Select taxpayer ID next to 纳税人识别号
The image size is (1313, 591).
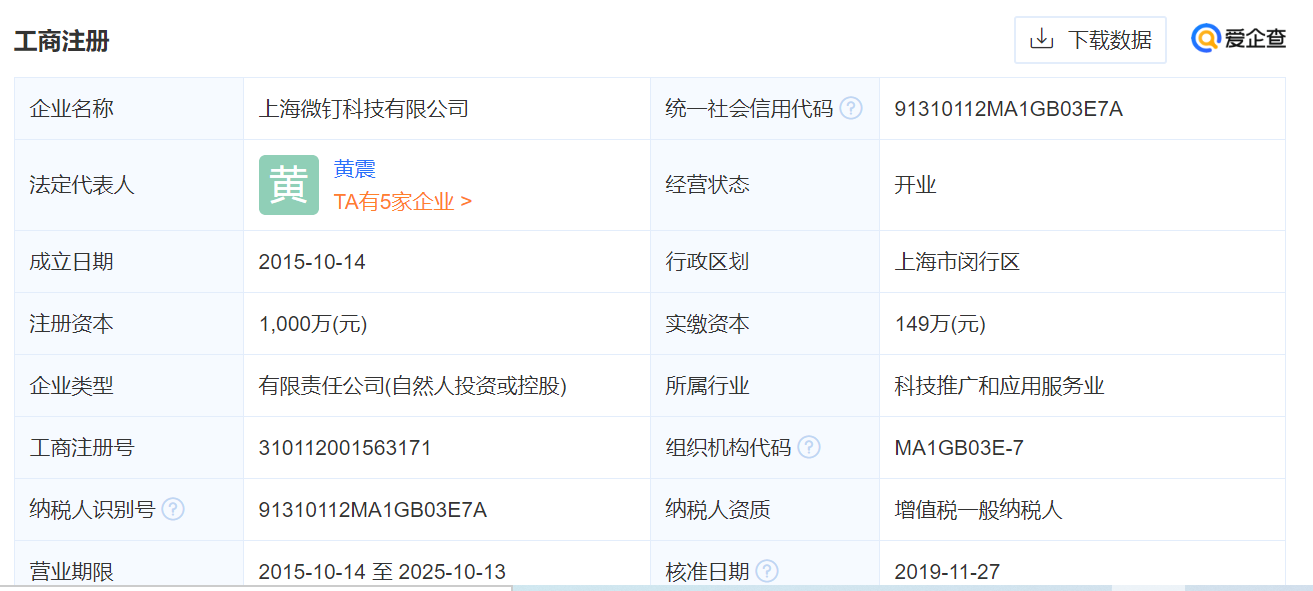tap(373, 510)
